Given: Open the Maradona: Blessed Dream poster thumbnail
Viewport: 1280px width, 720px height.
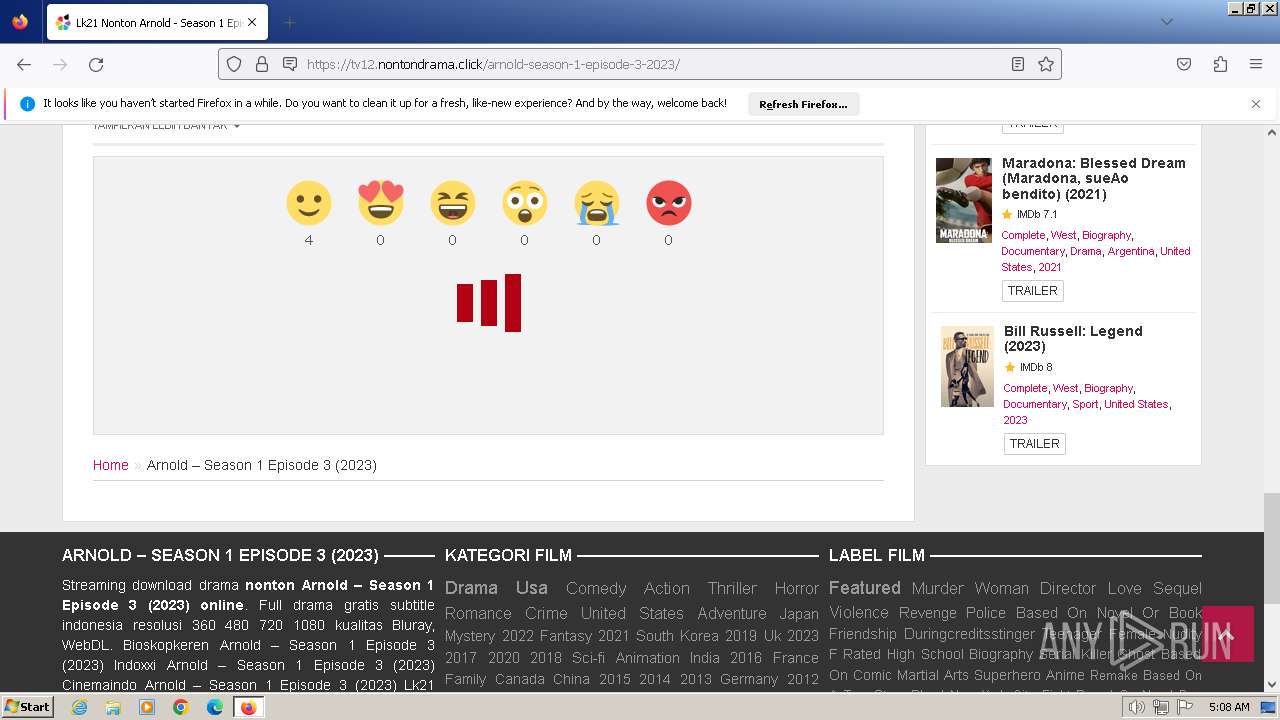Looking at the screenshot, I should coord(964,200).
